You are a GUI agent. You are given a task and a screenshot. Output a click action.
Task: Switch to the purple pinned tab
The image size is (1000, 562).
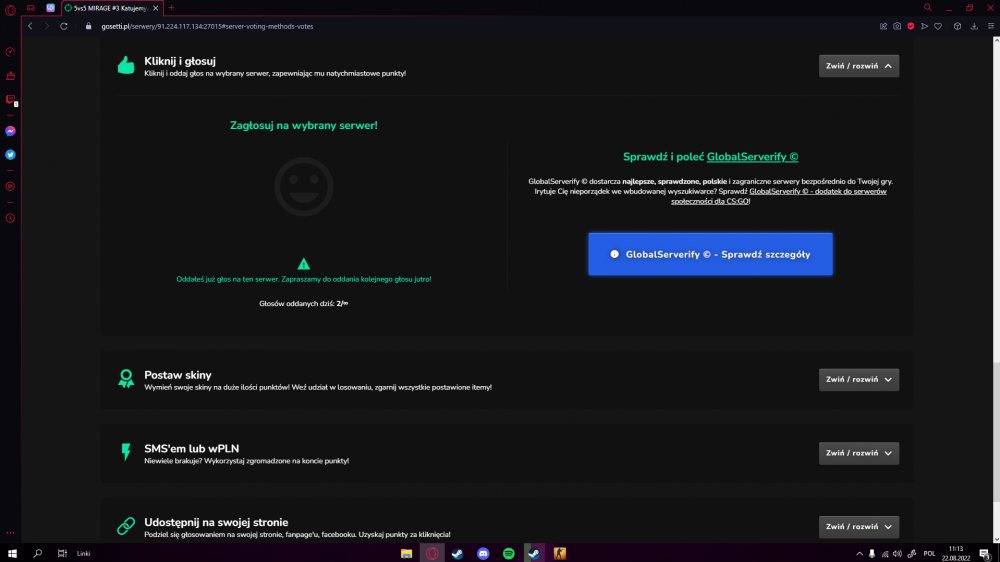point(50,8)
